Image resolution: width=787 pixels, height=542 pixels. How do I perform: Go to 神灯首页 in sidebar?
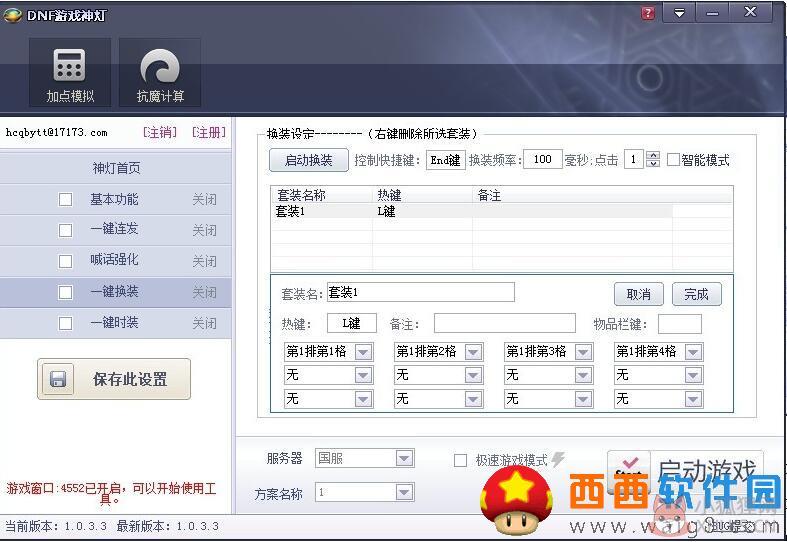coord(116,168)
